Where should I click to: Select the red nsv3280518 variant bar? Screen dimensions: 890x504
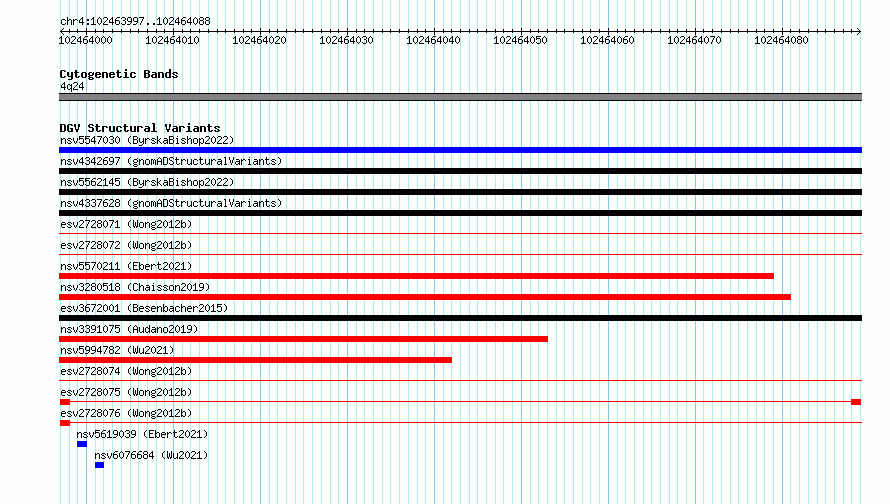tap(425, 297)
